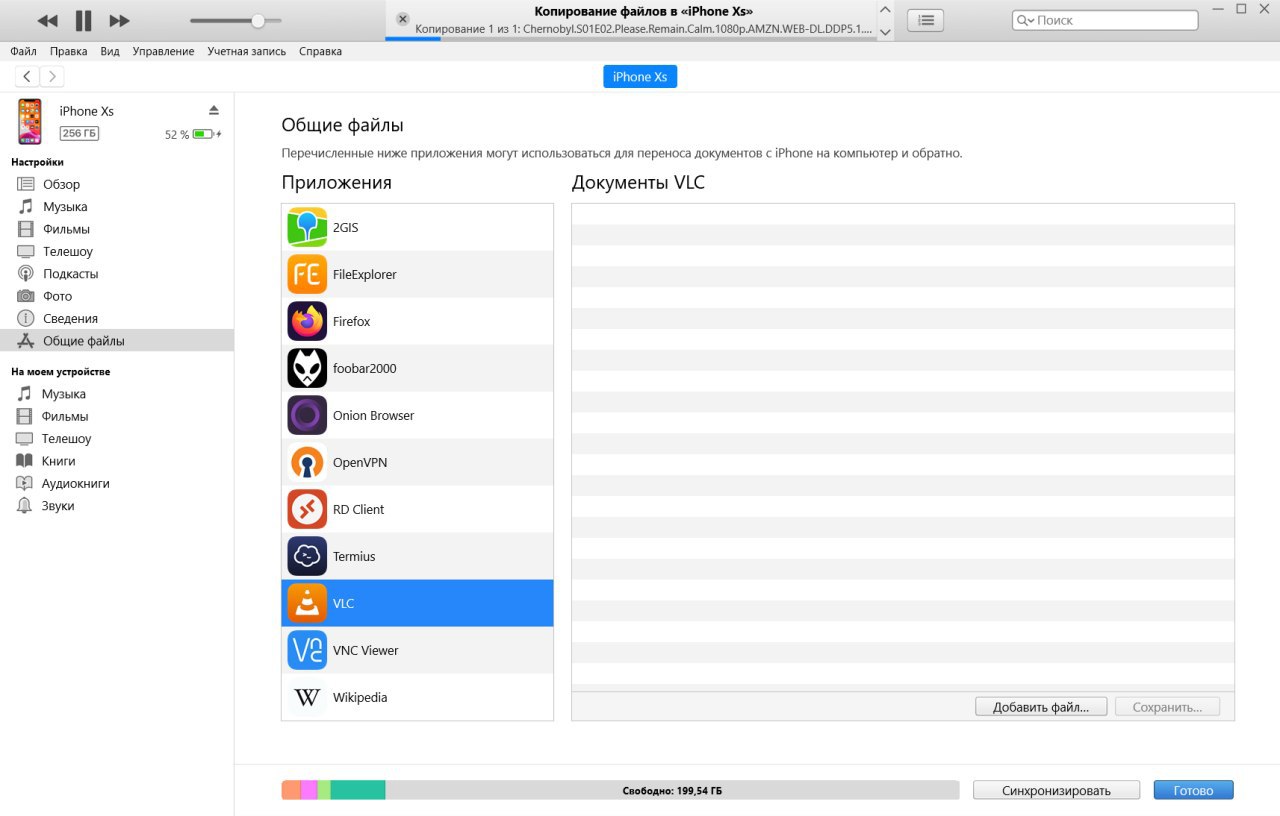The height and width of the screenshot is (816, 1280).
Task: Click the Свободно free space bar
Action: pyautogui.click(x=672, y=790)
